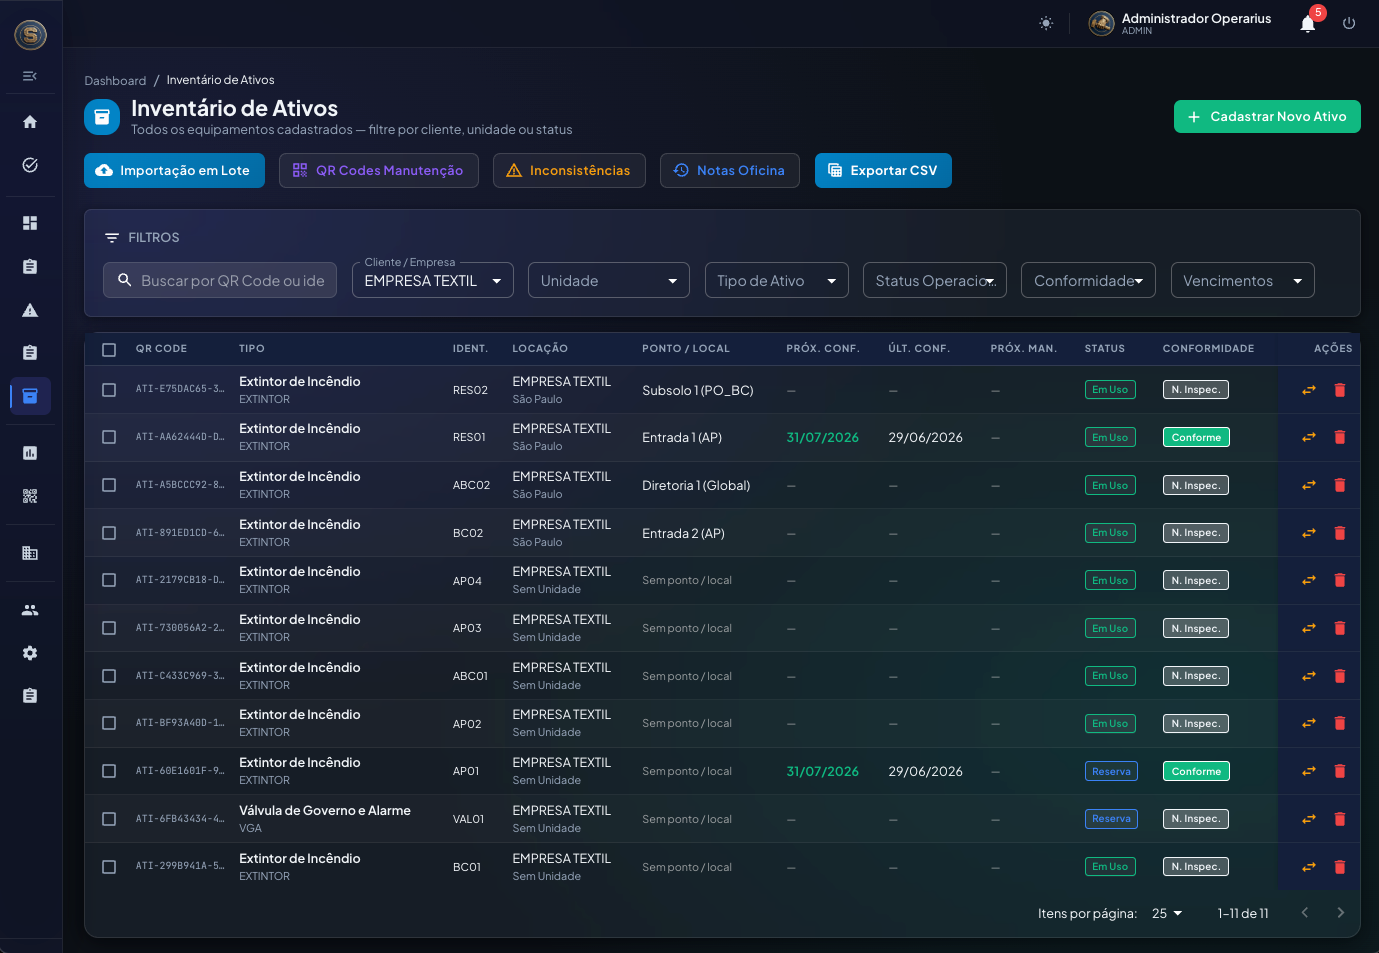Go to Dashboard breadcrumb link
Viewport: 1379px width, 953px height.
pyautogui.click(x=115, y=80)
